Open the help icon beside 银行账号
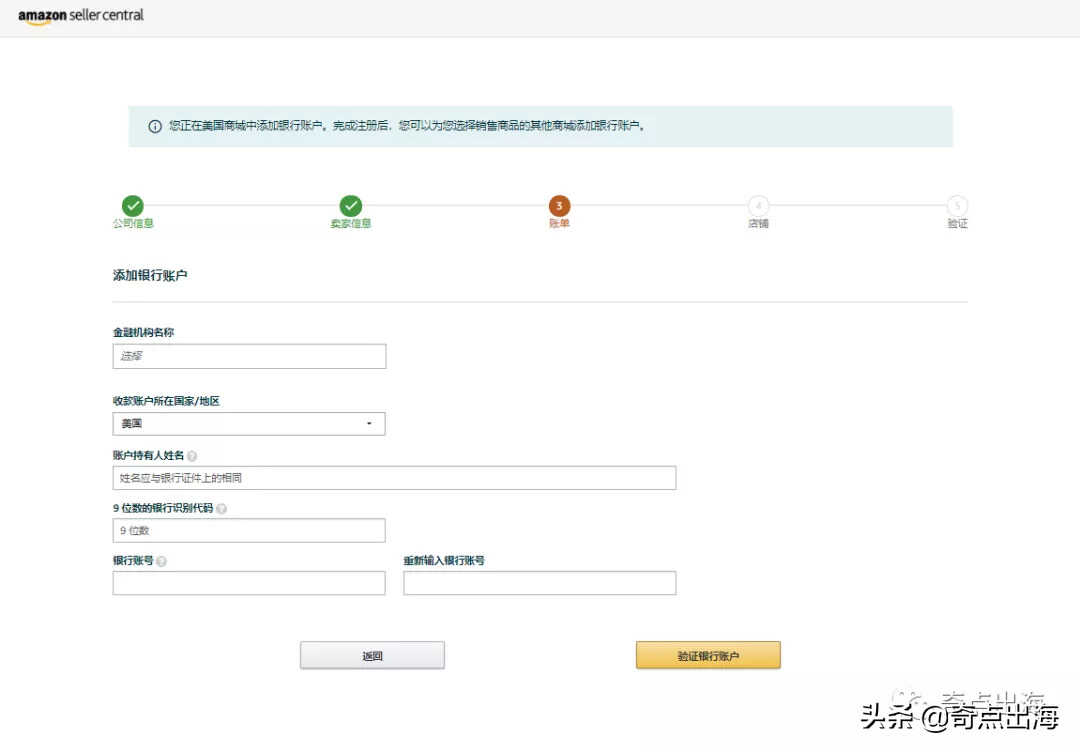The width and height of the screenshot is (1080, 752). 161,562
